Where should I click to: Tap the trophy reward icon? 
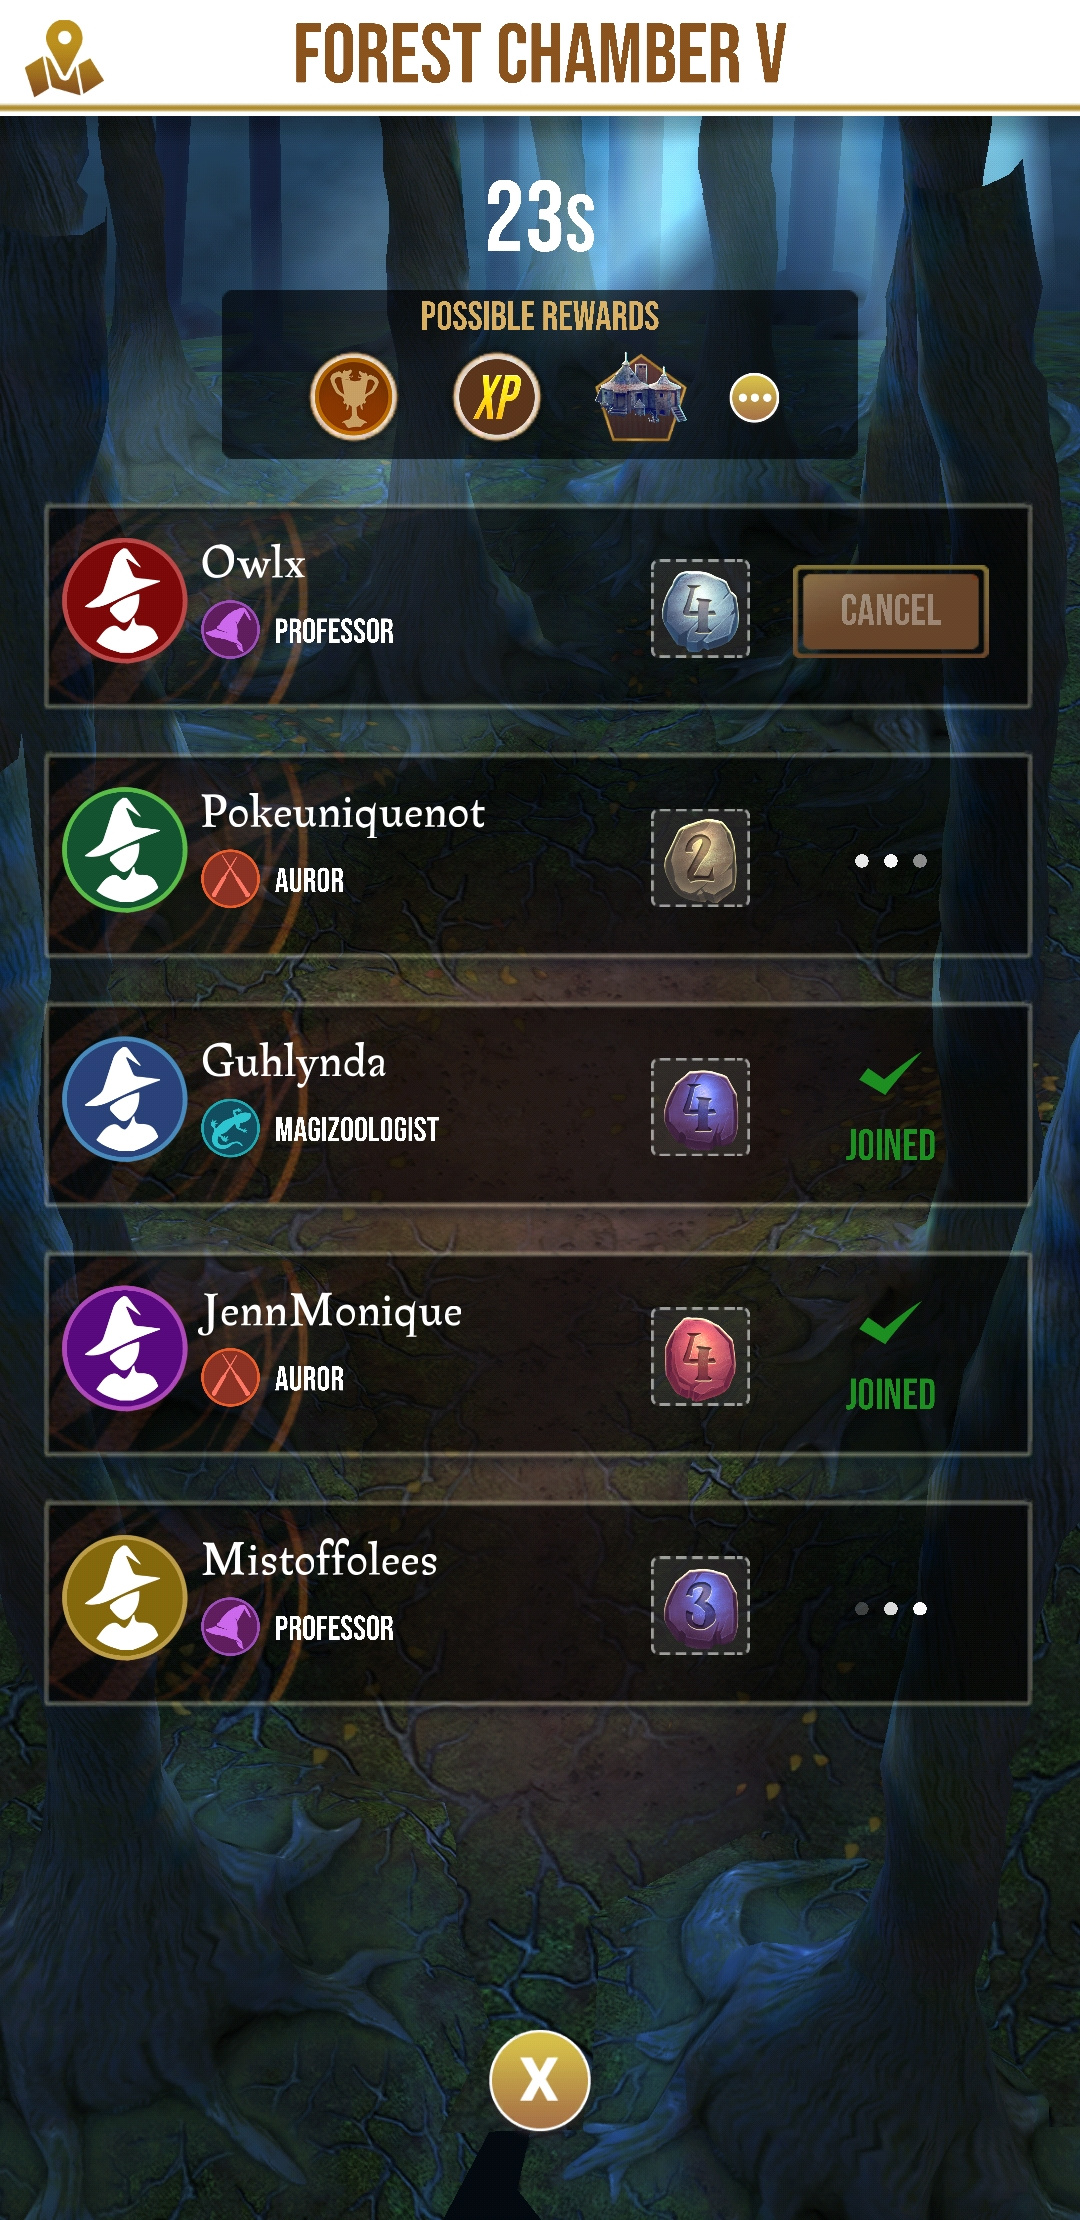pyautogui.click(x=354, y=397)
